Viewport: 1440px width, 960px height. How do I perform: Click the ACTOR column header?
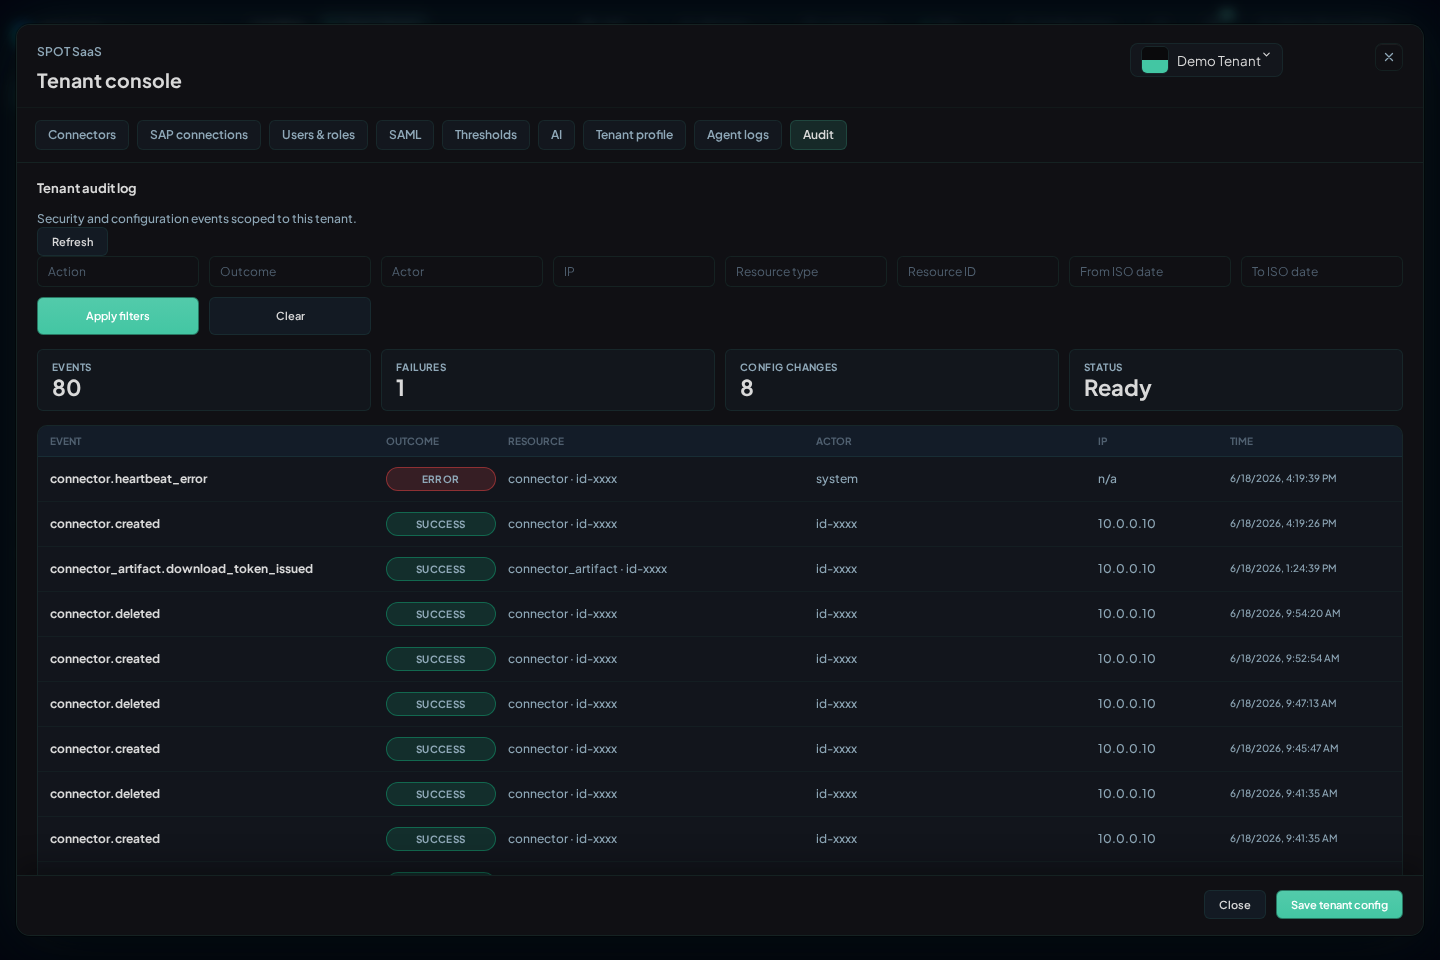[834, 441]
